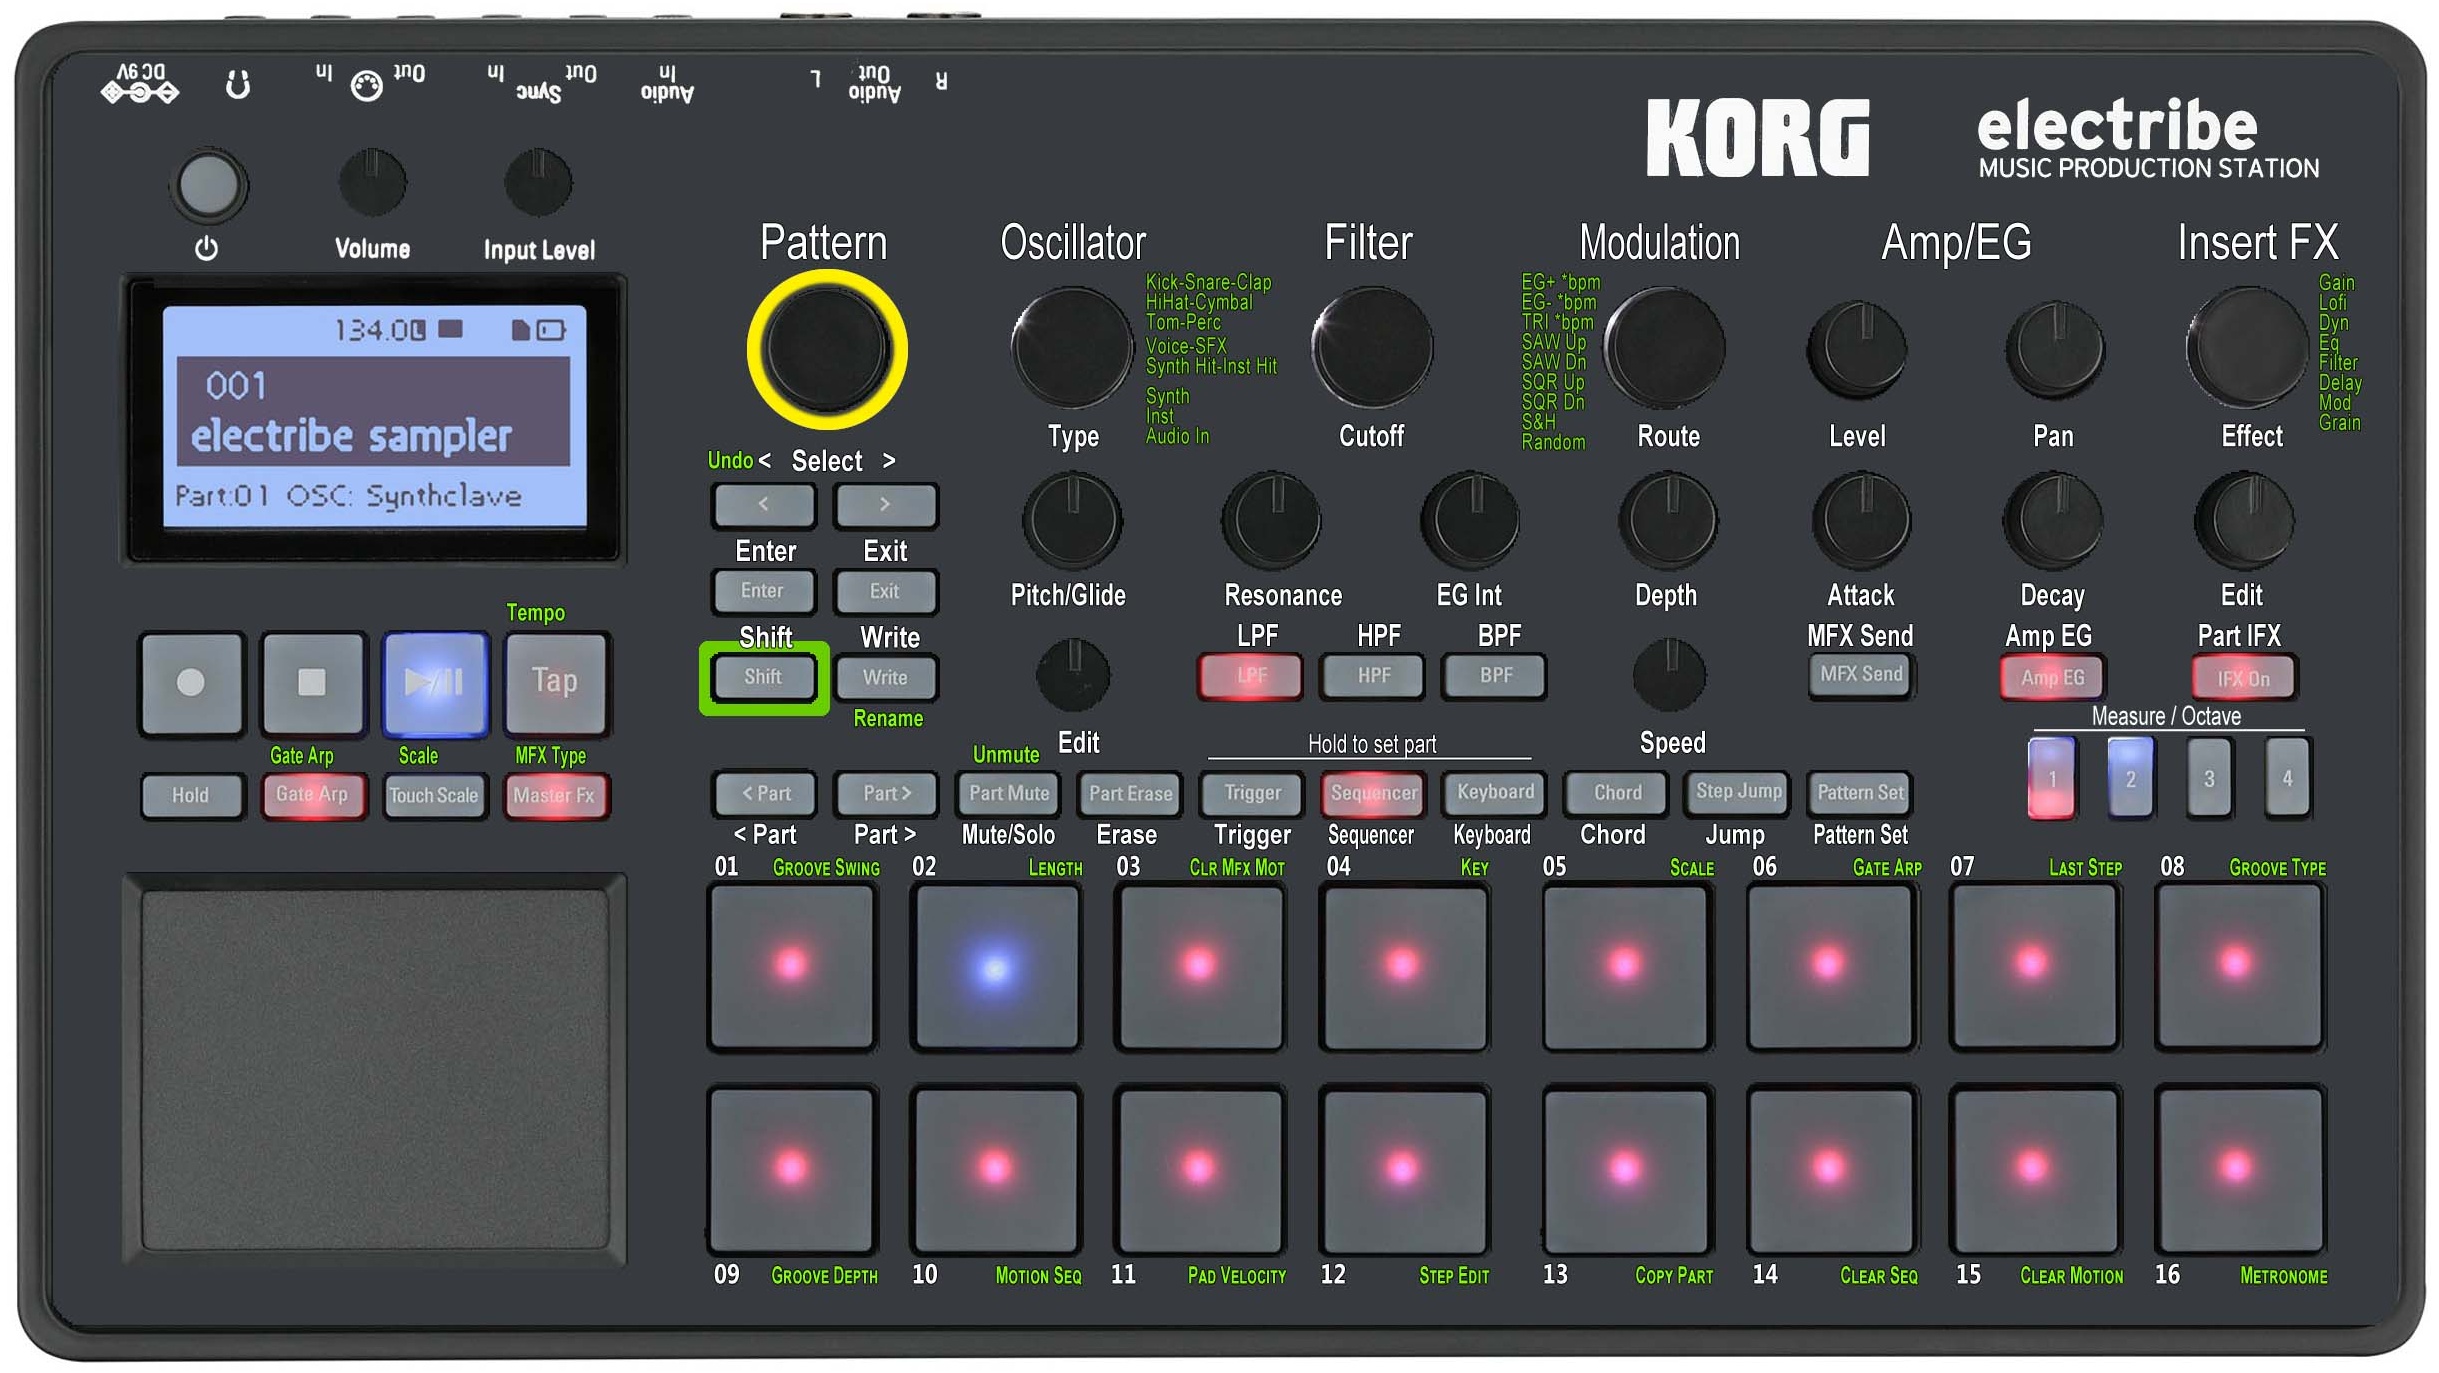The width and height of the screenshot is (2439, 1373).
Task: Click the Part Erase button
Action: [x=1130, y=794]
